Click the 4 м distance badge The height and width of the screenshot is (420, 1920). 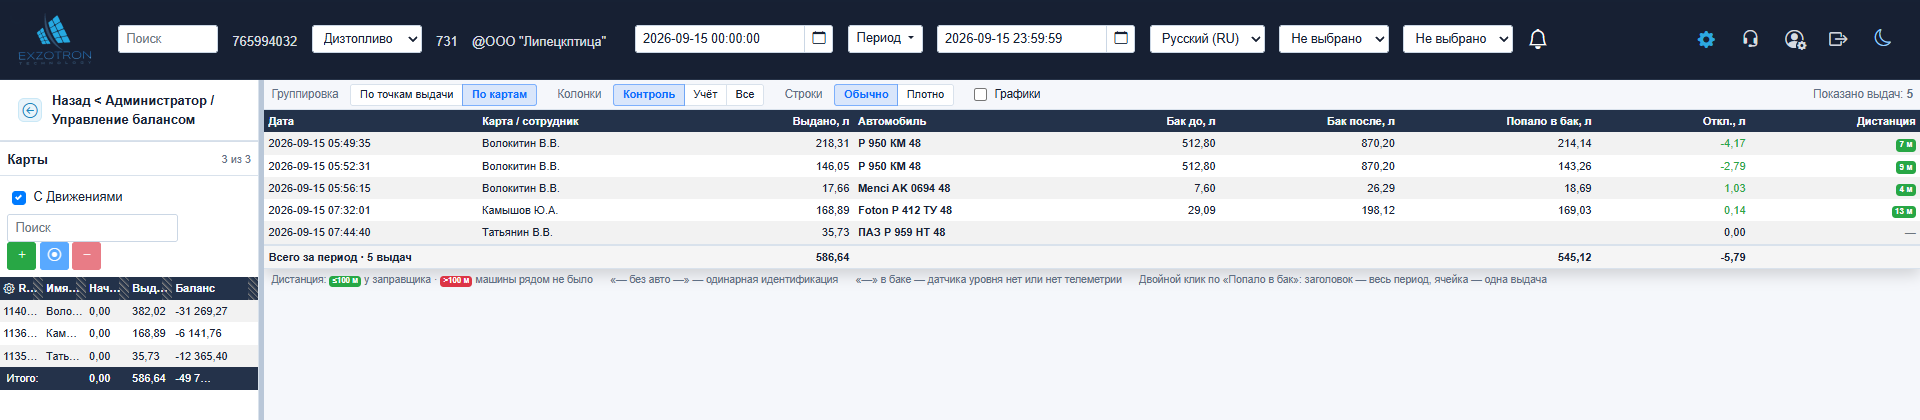1905,189
